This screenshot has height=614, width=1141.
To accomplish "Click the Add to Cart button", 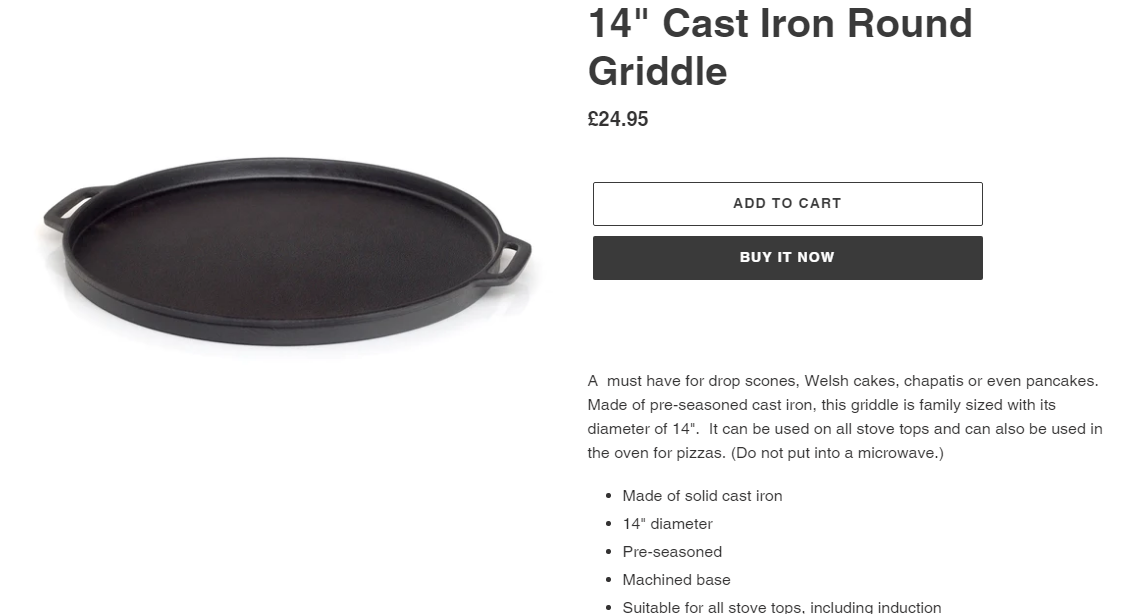I will click(x=787, y=204).
